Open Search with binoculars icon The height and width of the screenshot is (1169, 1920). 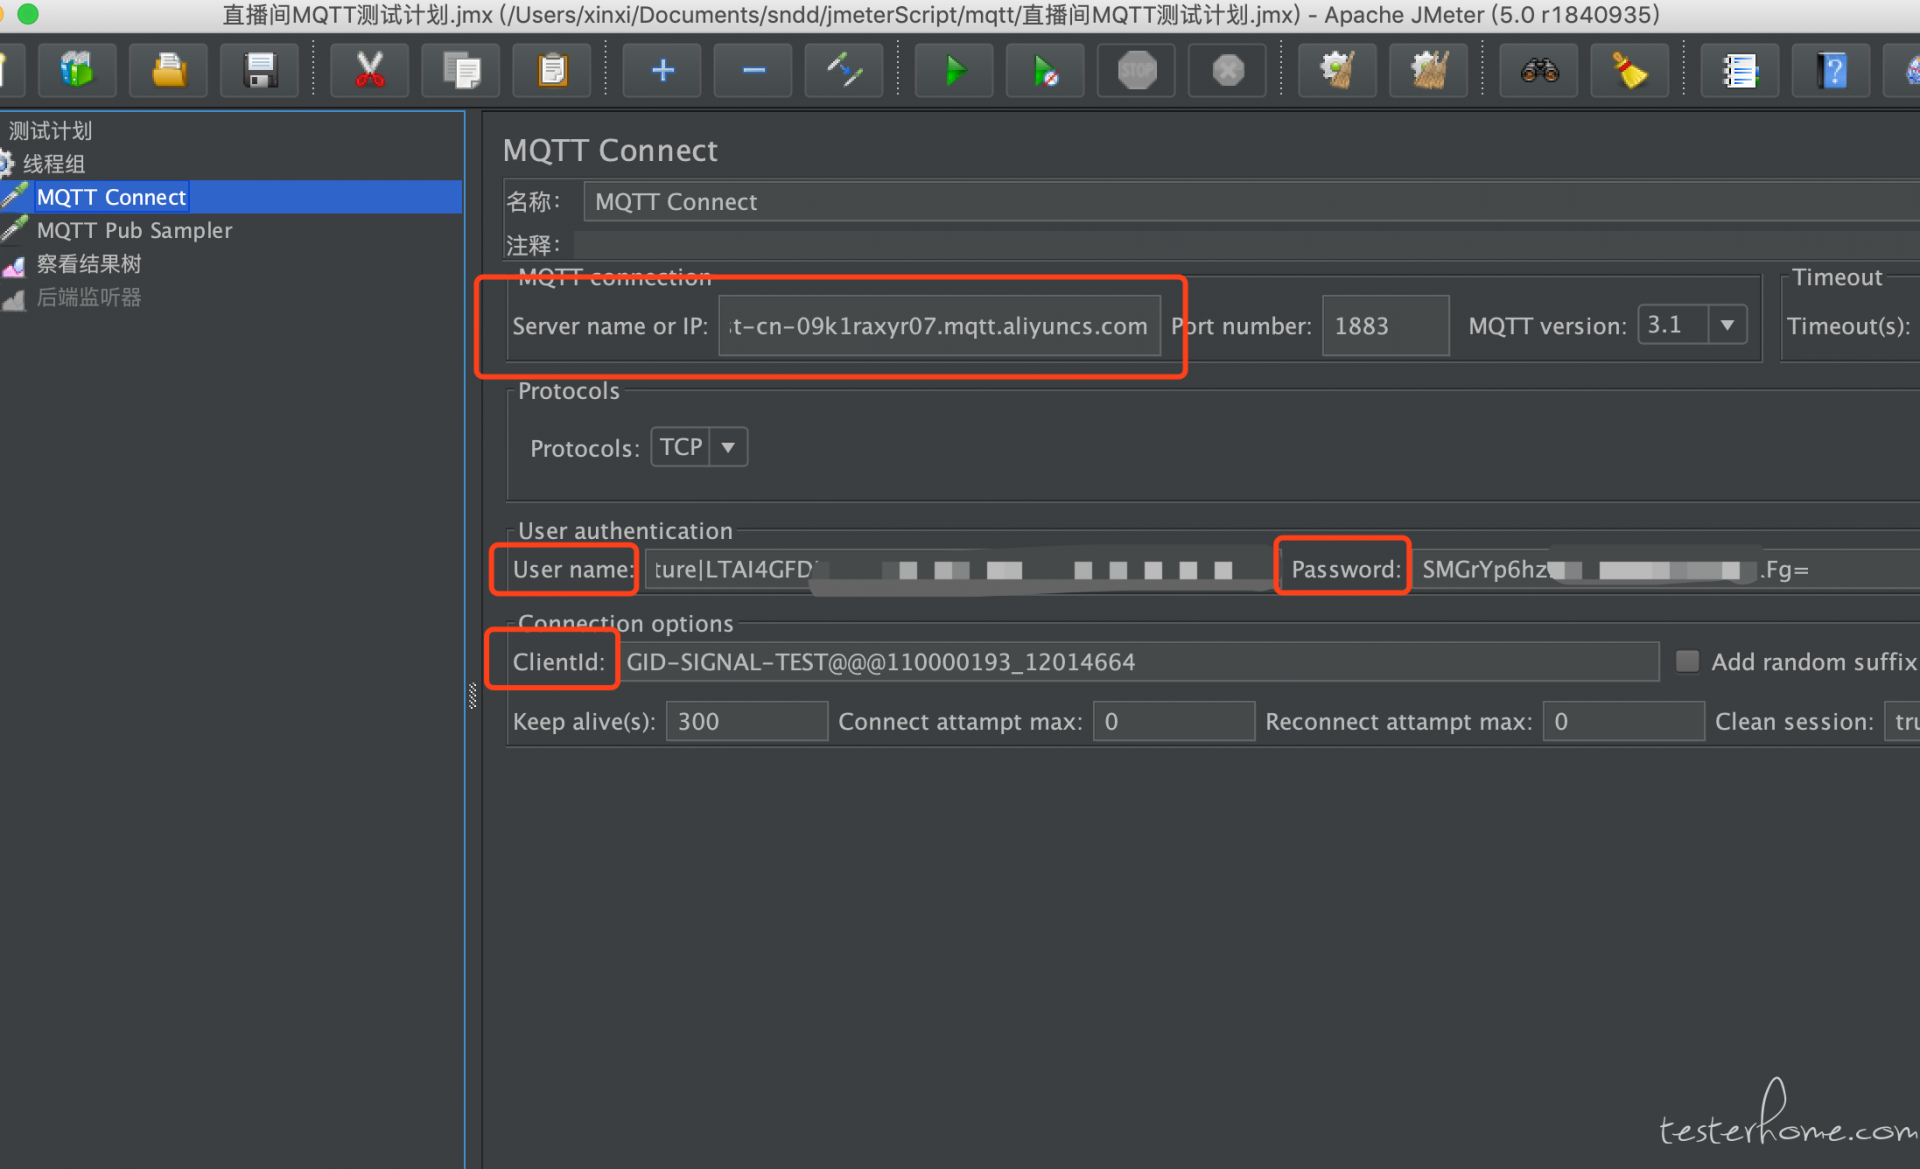click(x=1539, y=70)
